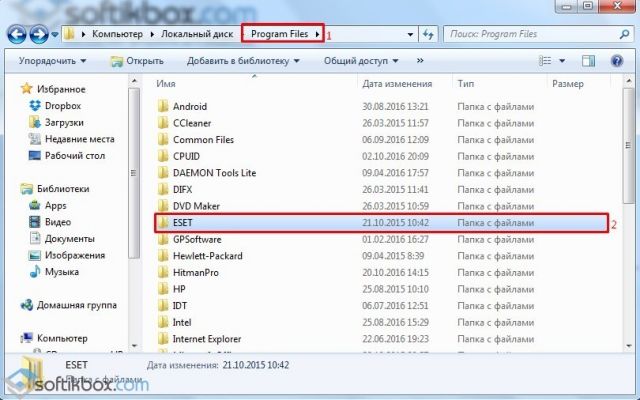Open the recent locations dropdown beside Forward

click(55, 35)
